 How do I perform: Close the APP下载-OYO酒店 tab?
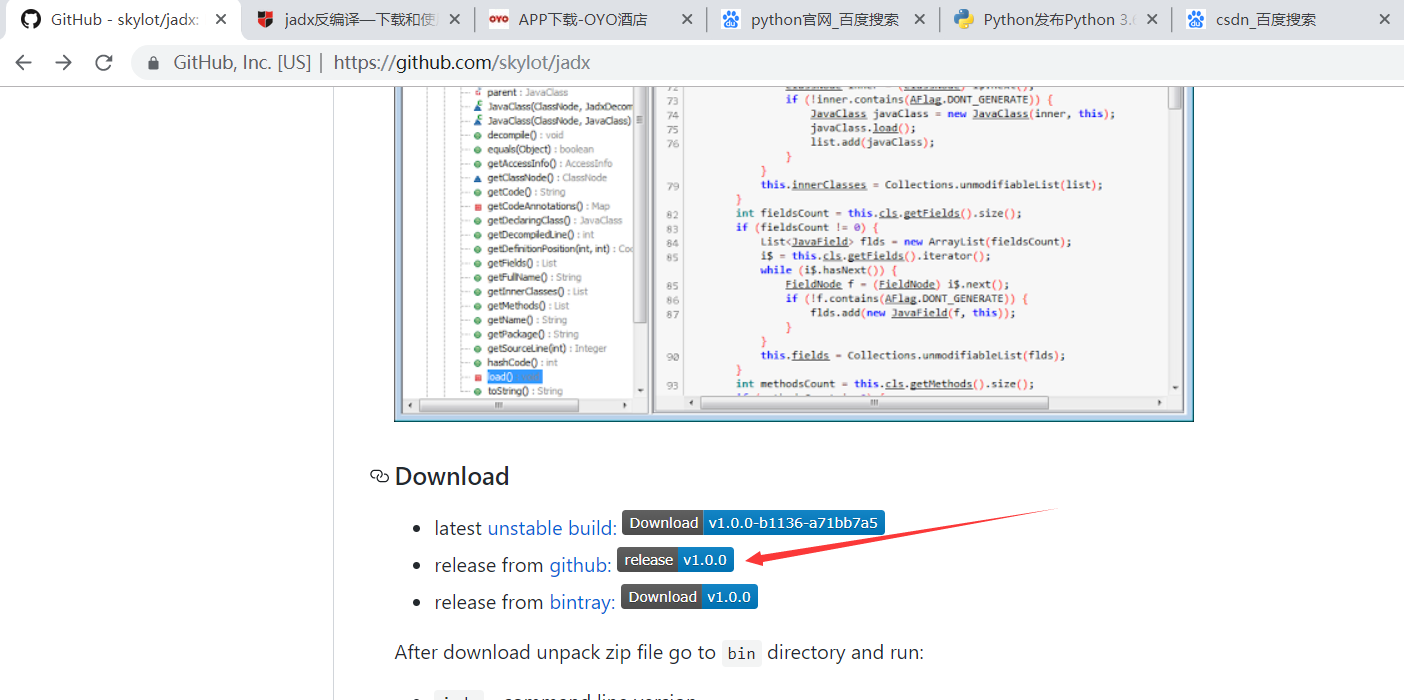687,19
